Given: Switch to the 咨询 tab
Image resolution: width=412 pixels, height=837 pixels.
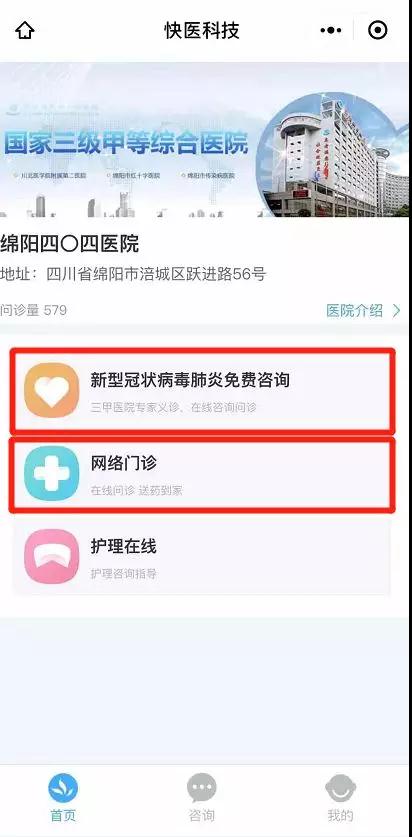Looking at the screenshot, I should pyautogui.click(x=202, y=797).
